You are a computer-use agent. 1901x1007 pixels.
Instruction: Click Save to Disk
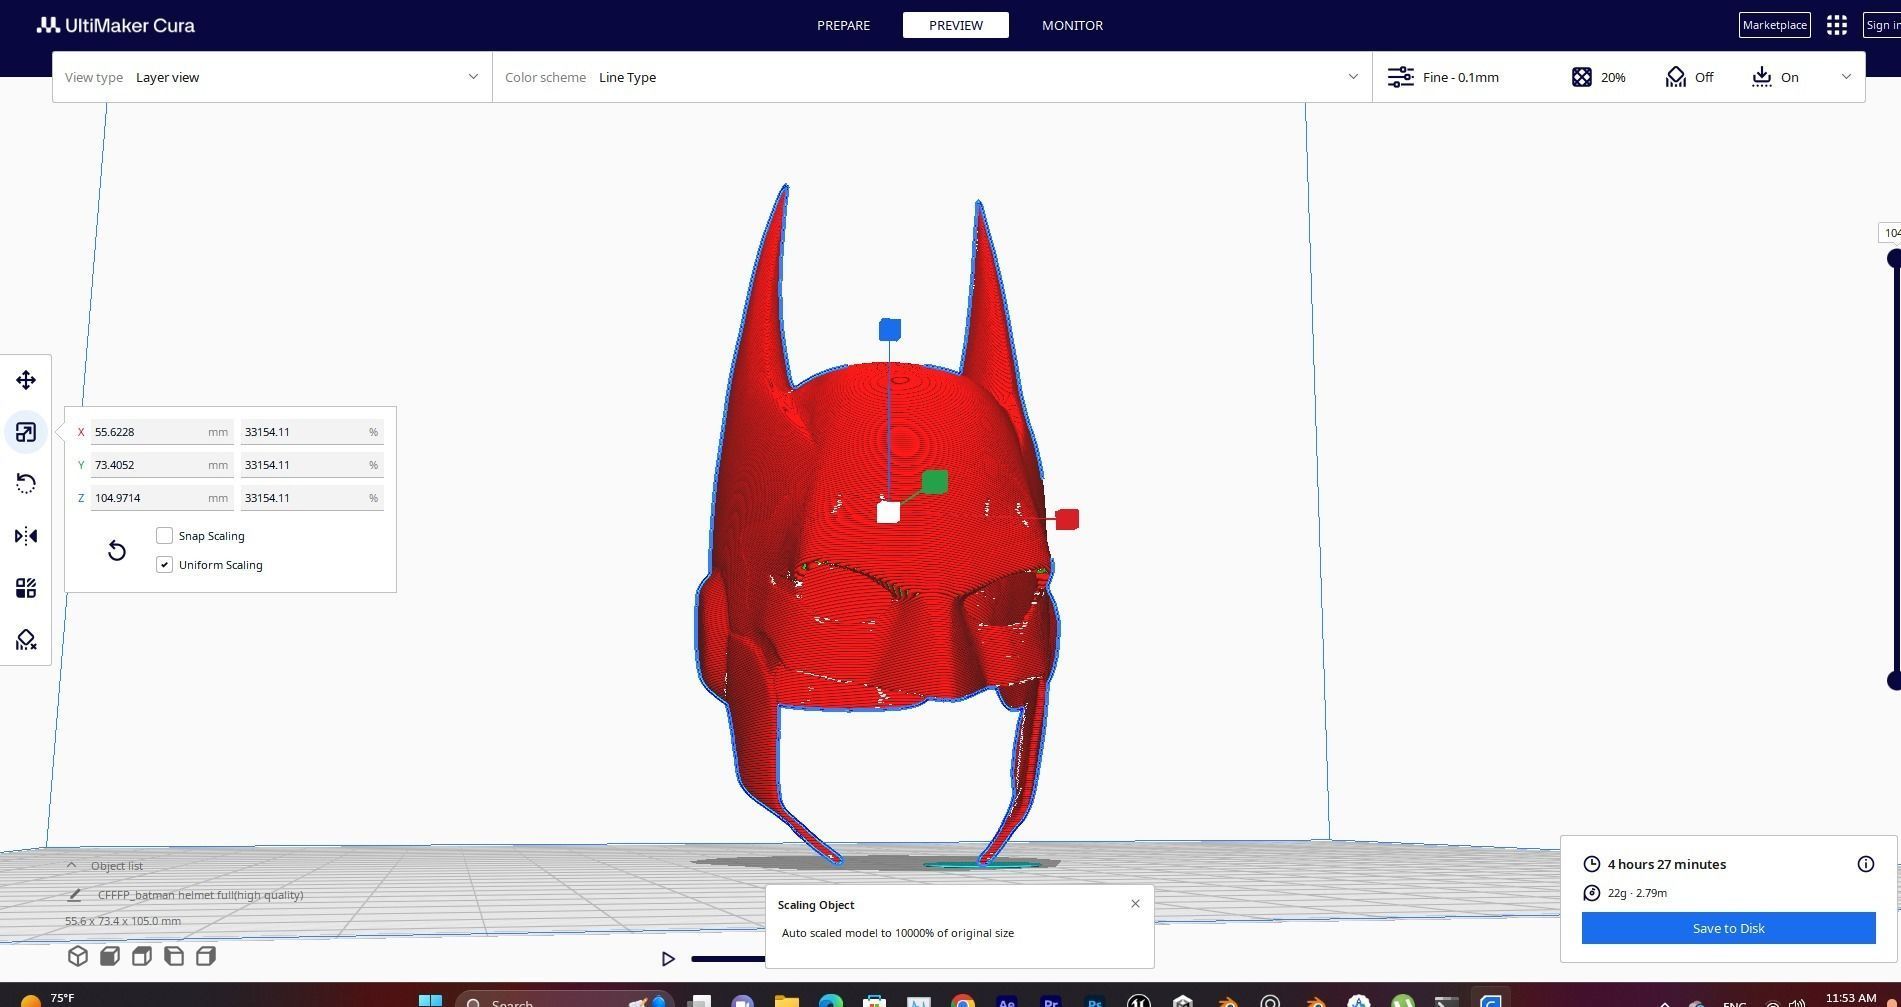pos(1728,928)
